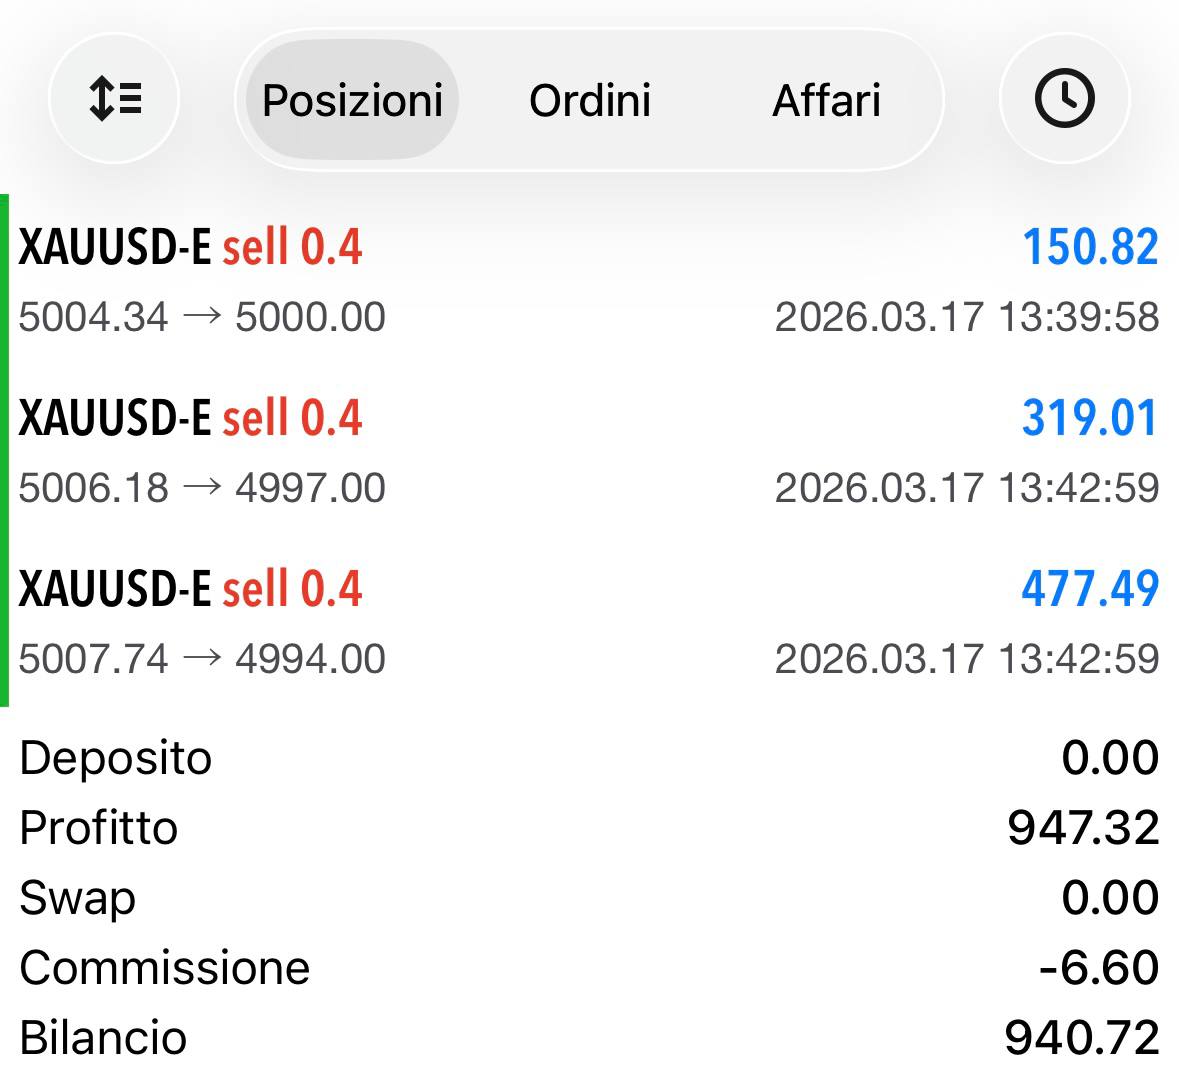1179x1092 pixels.
Task: Select the profit value 477.49
Action: pyautogui.click(x=1090, y=589)
